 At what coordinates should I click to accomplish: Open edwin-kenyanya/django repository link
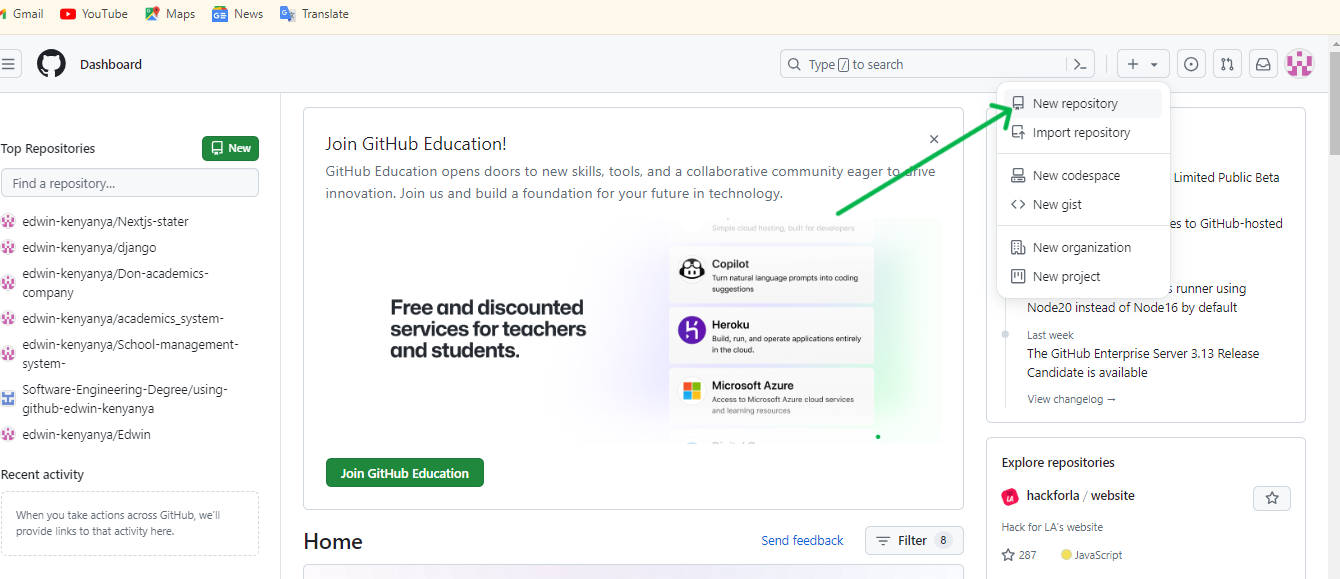(89, 248)
